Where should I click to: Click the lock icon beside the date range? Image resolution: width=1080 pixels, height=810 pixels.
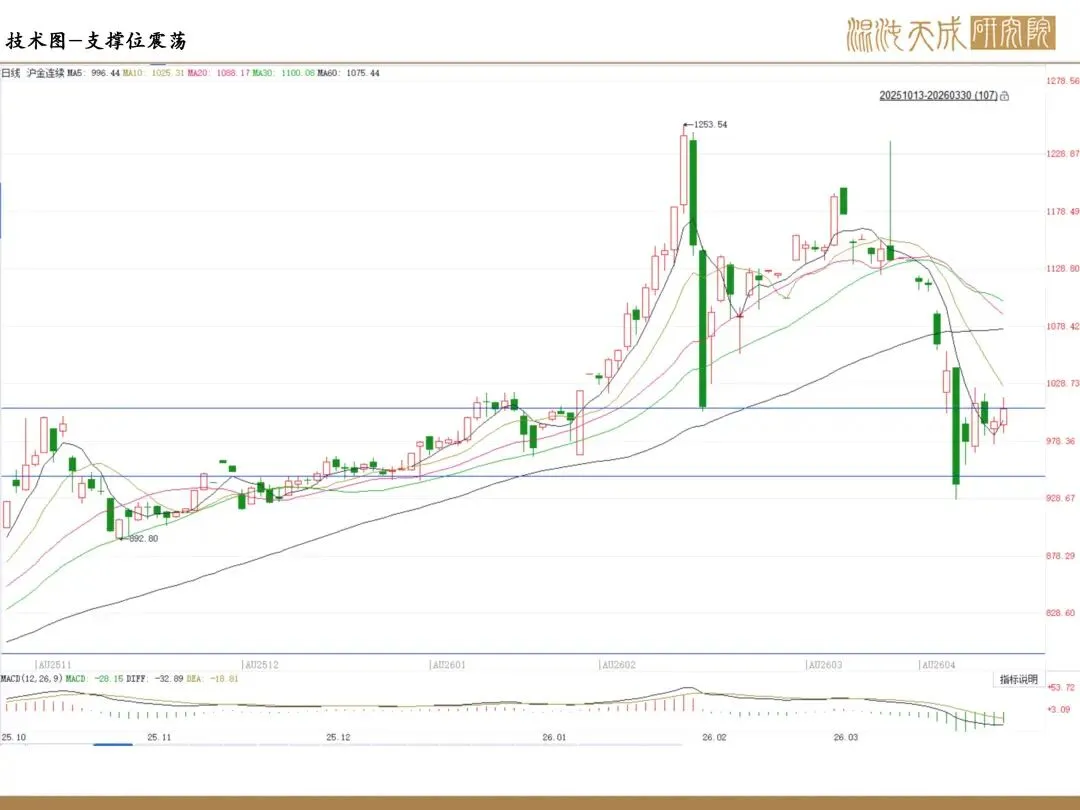[x=1004, y=96]
